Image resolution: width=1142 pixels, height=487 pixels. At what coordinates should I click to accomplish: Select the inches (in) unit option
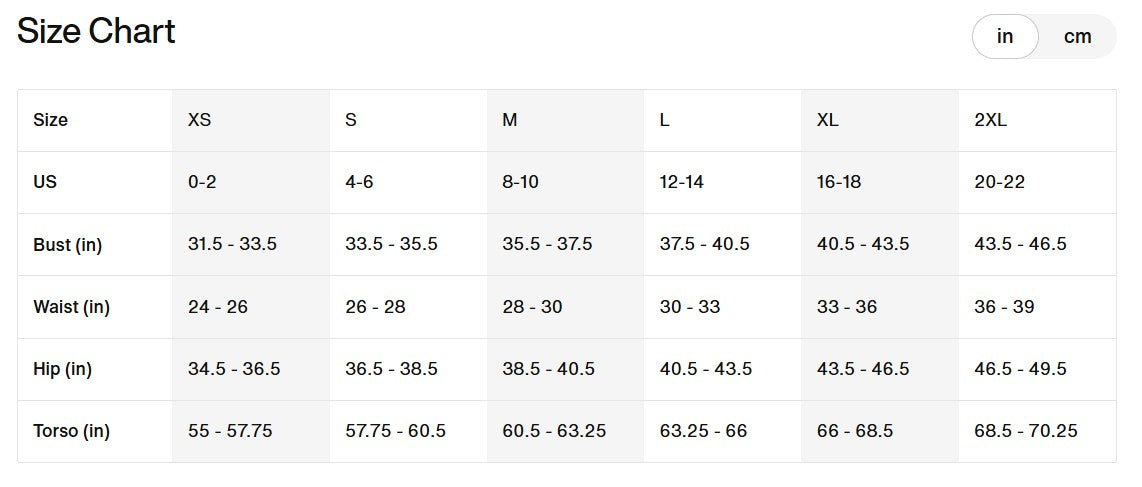1005,37
